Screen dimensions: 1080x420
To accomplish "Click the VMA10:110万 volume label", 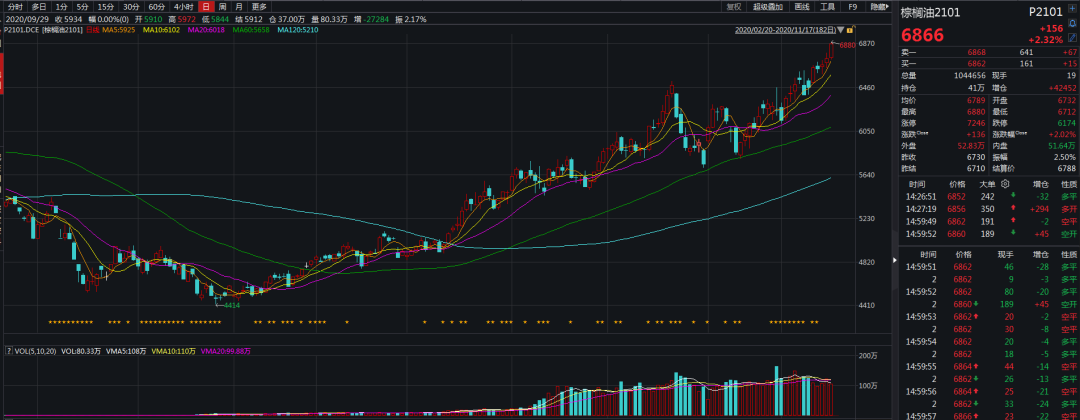I will 173,351.
